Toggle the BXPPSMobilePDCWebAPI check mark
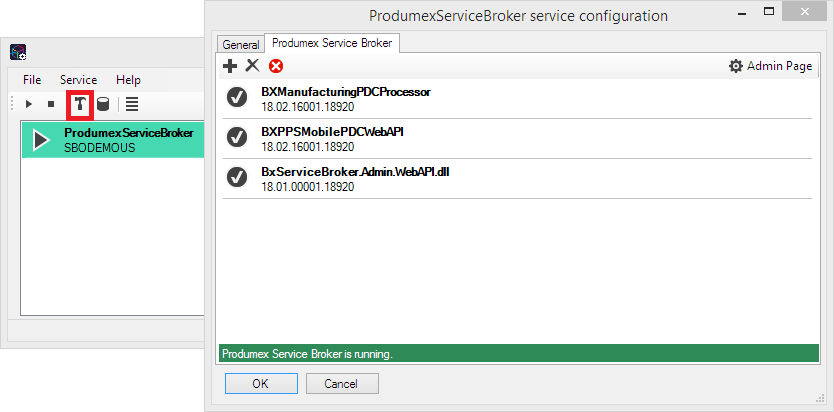Screen dimensions: 834x412 coord(237,137)
